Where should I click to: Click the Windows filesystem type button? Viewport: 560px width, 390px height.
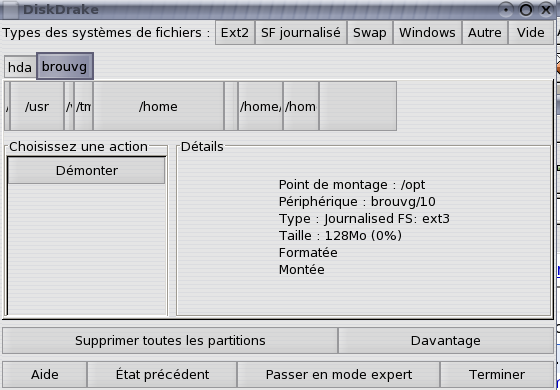click(427, 33)
